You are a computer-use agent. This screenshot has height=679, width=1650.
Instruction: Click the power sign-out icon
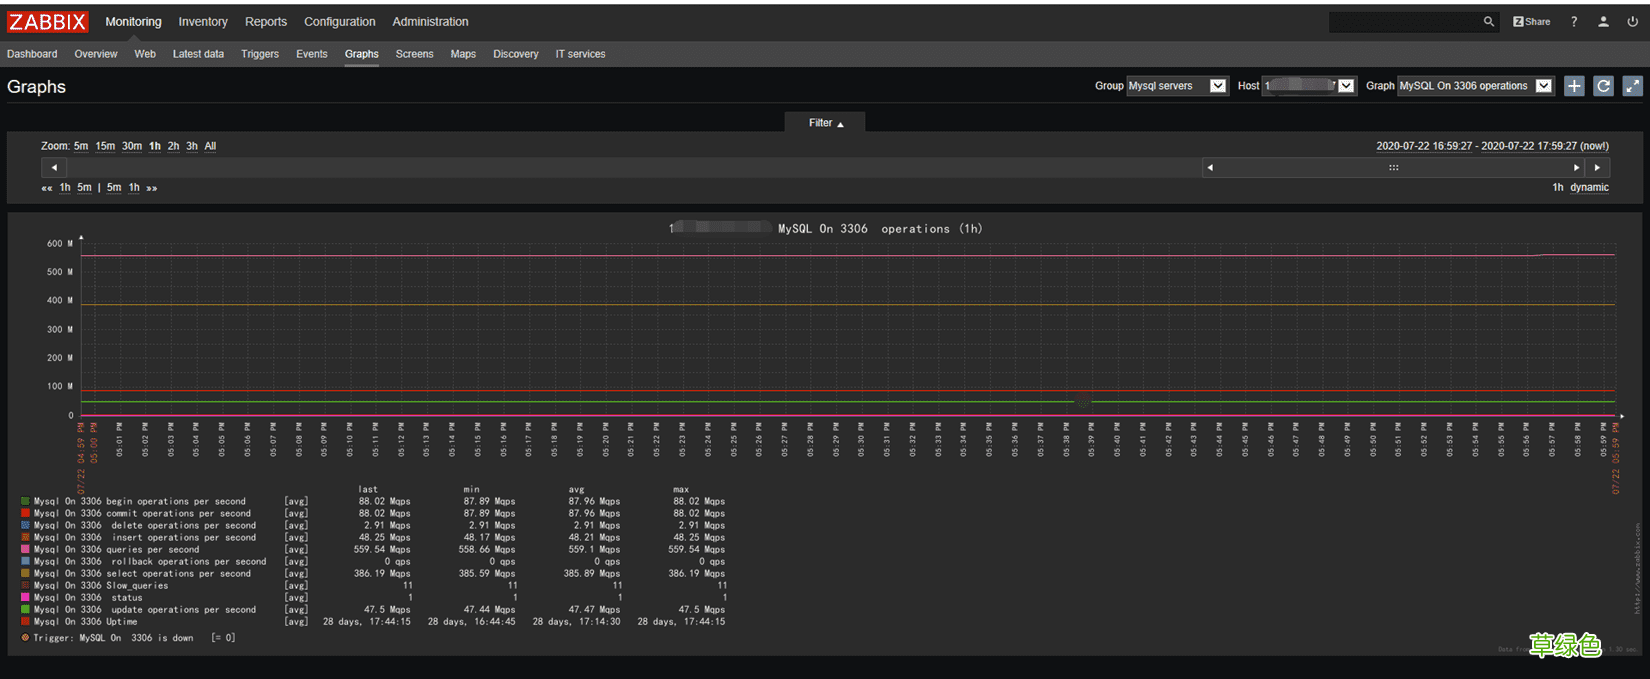point(1632,22)
